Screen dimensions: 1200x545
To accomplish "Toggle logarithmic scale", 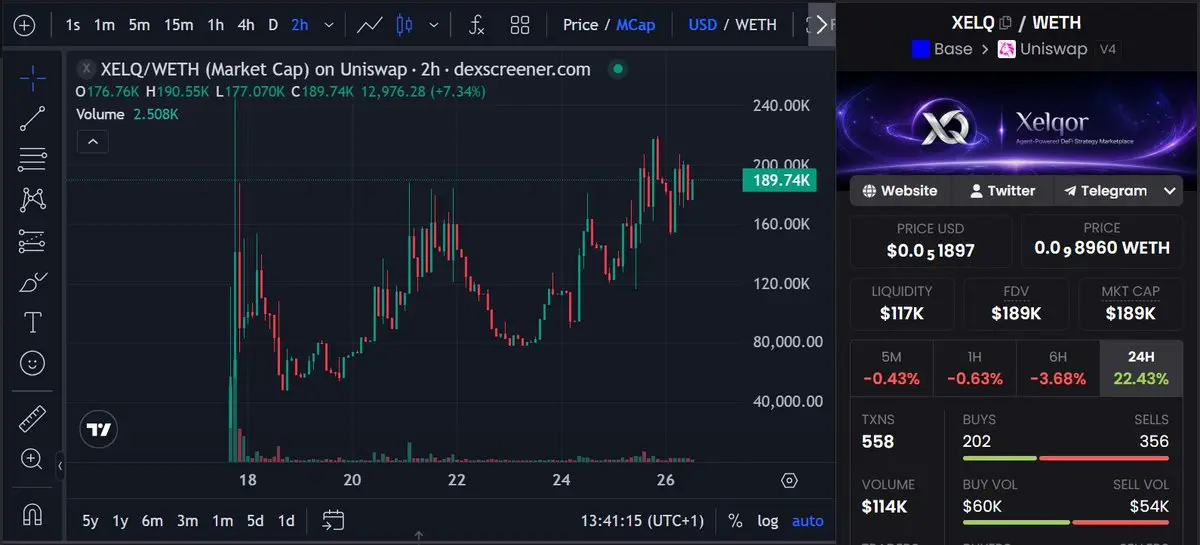I will tap(768, 521).
